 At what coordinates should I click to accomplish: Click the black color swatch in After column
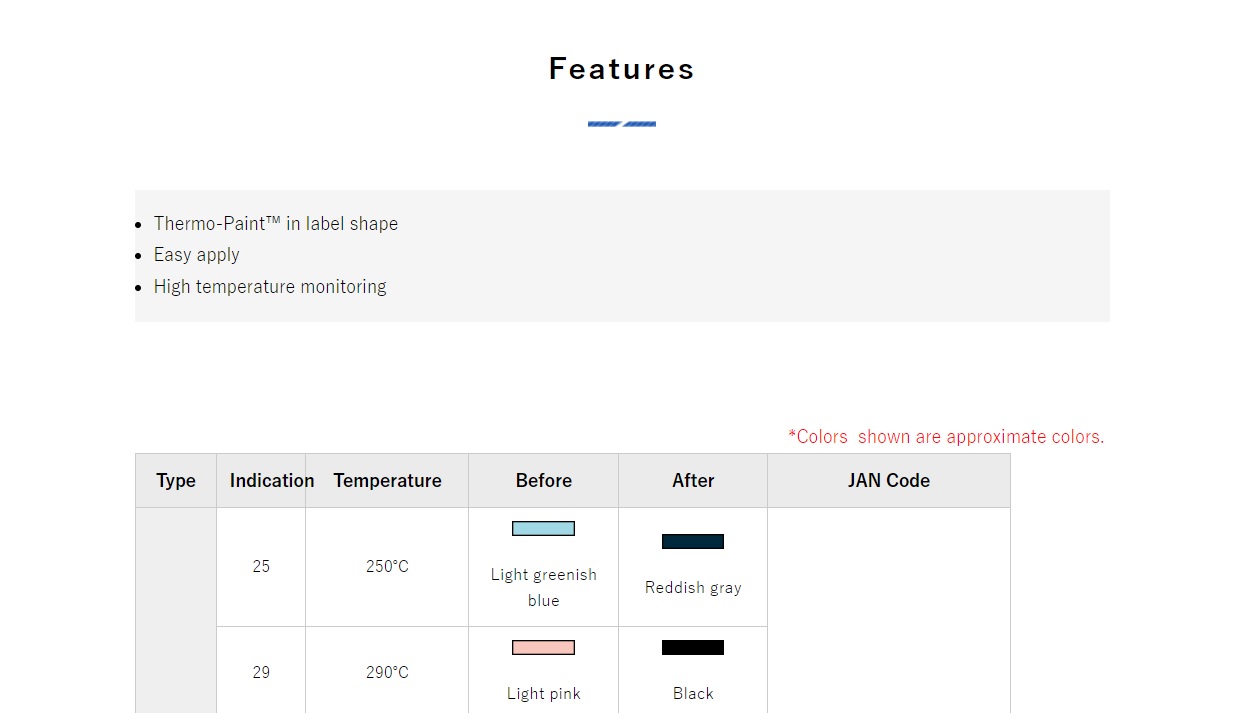coord(693,647)
